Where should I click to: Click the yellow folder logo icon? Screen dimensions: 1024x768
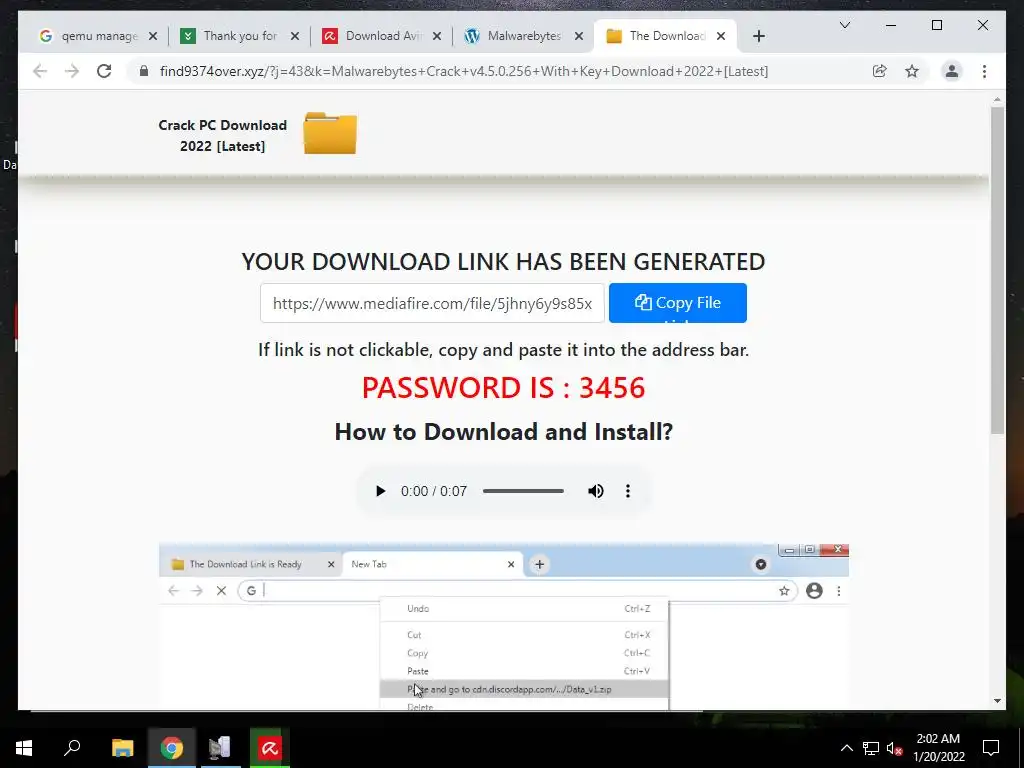(x=330, y=134)
